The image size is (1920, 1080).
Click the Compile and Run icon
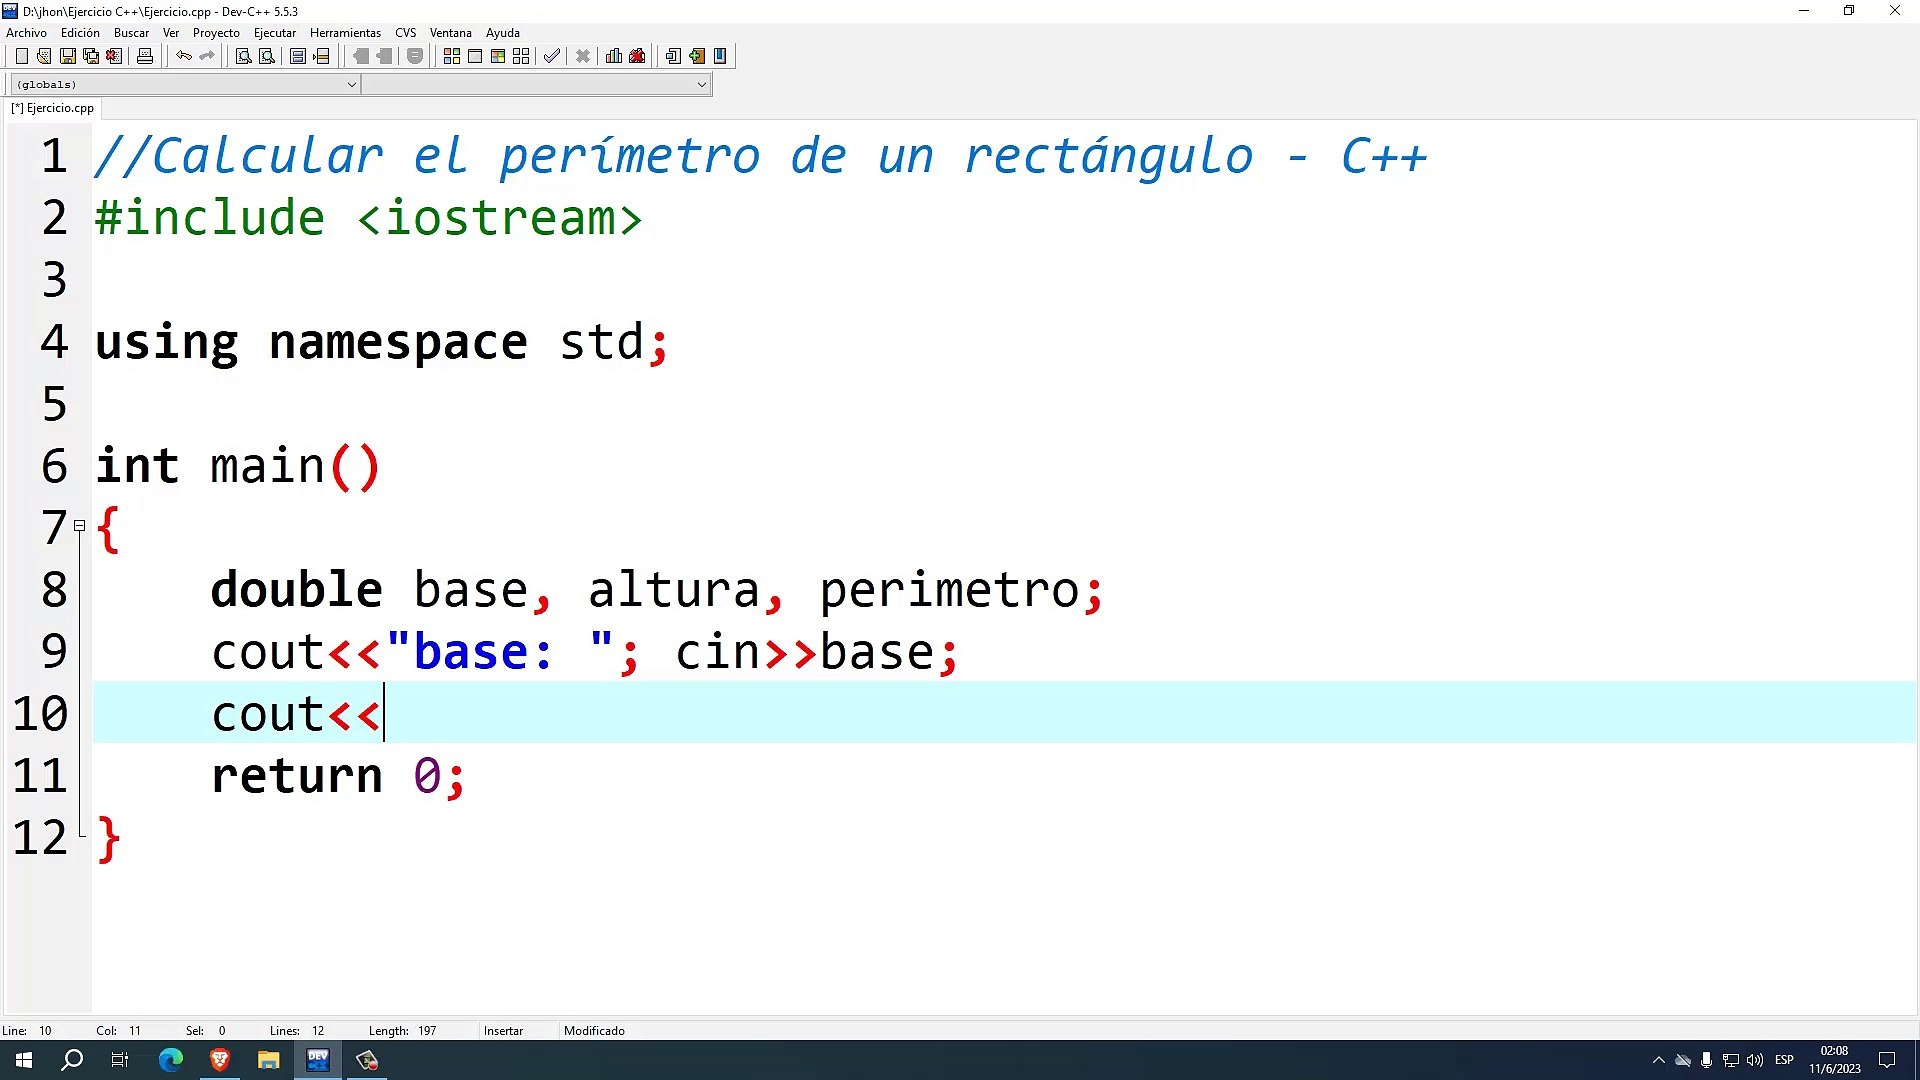pos(498,57)
